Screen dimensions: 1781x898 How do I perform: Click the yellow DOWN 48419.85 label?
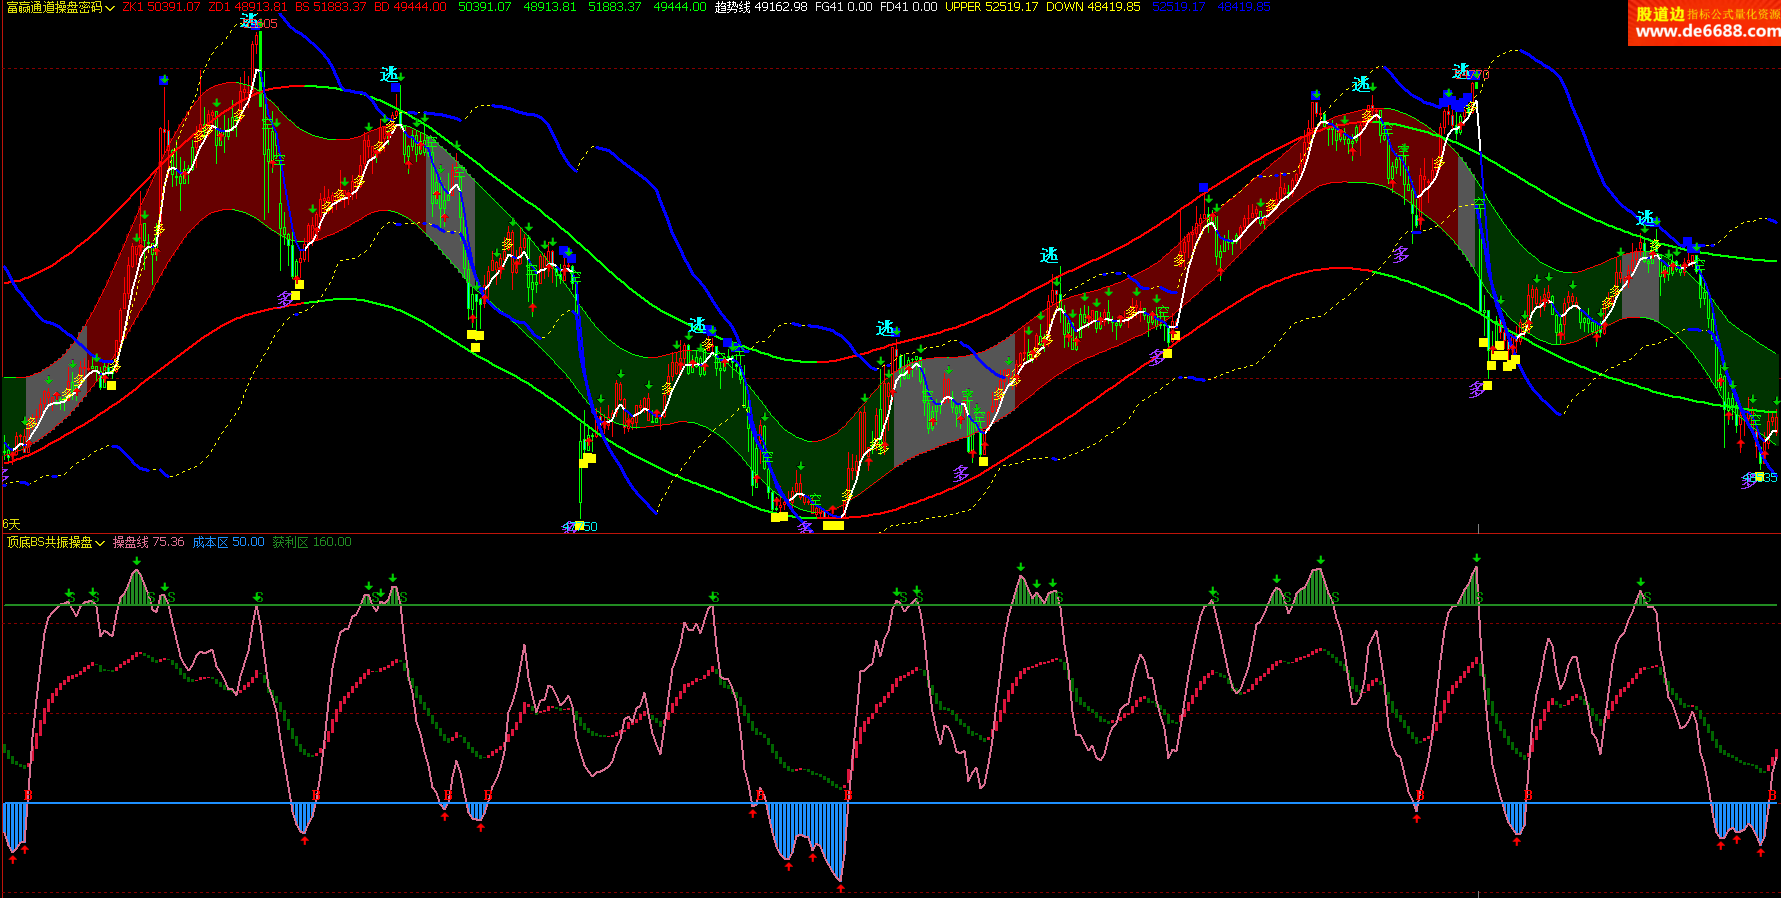pyautogui.click(x=1092, y=7)
